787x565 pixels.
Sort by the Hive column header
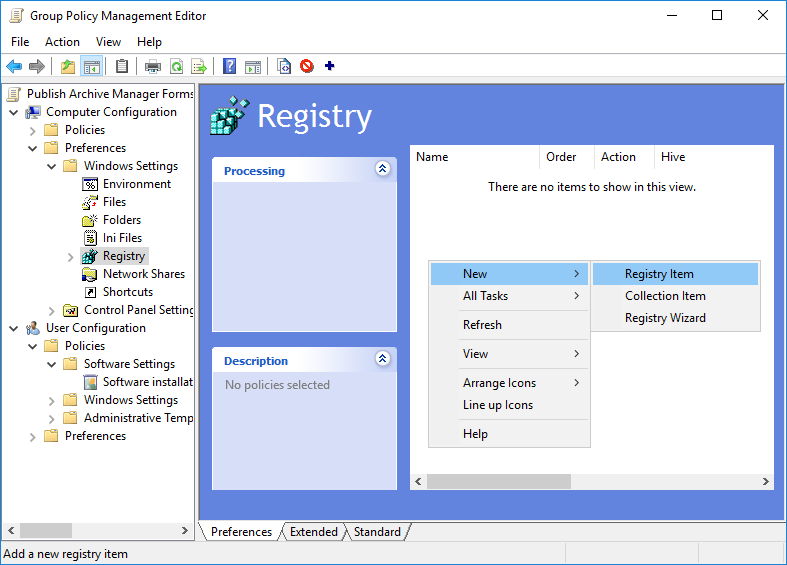coord(713,157)
